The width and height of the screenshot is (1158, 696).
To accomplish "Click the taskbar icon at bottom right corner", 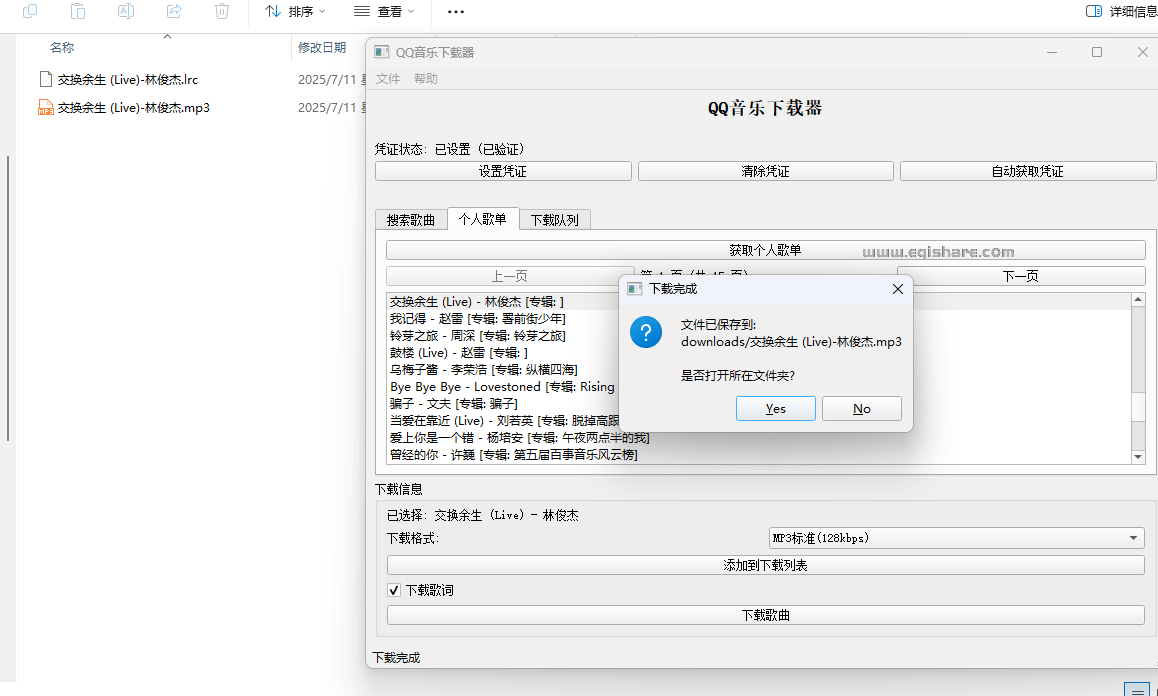I will tap(1137, 689).
